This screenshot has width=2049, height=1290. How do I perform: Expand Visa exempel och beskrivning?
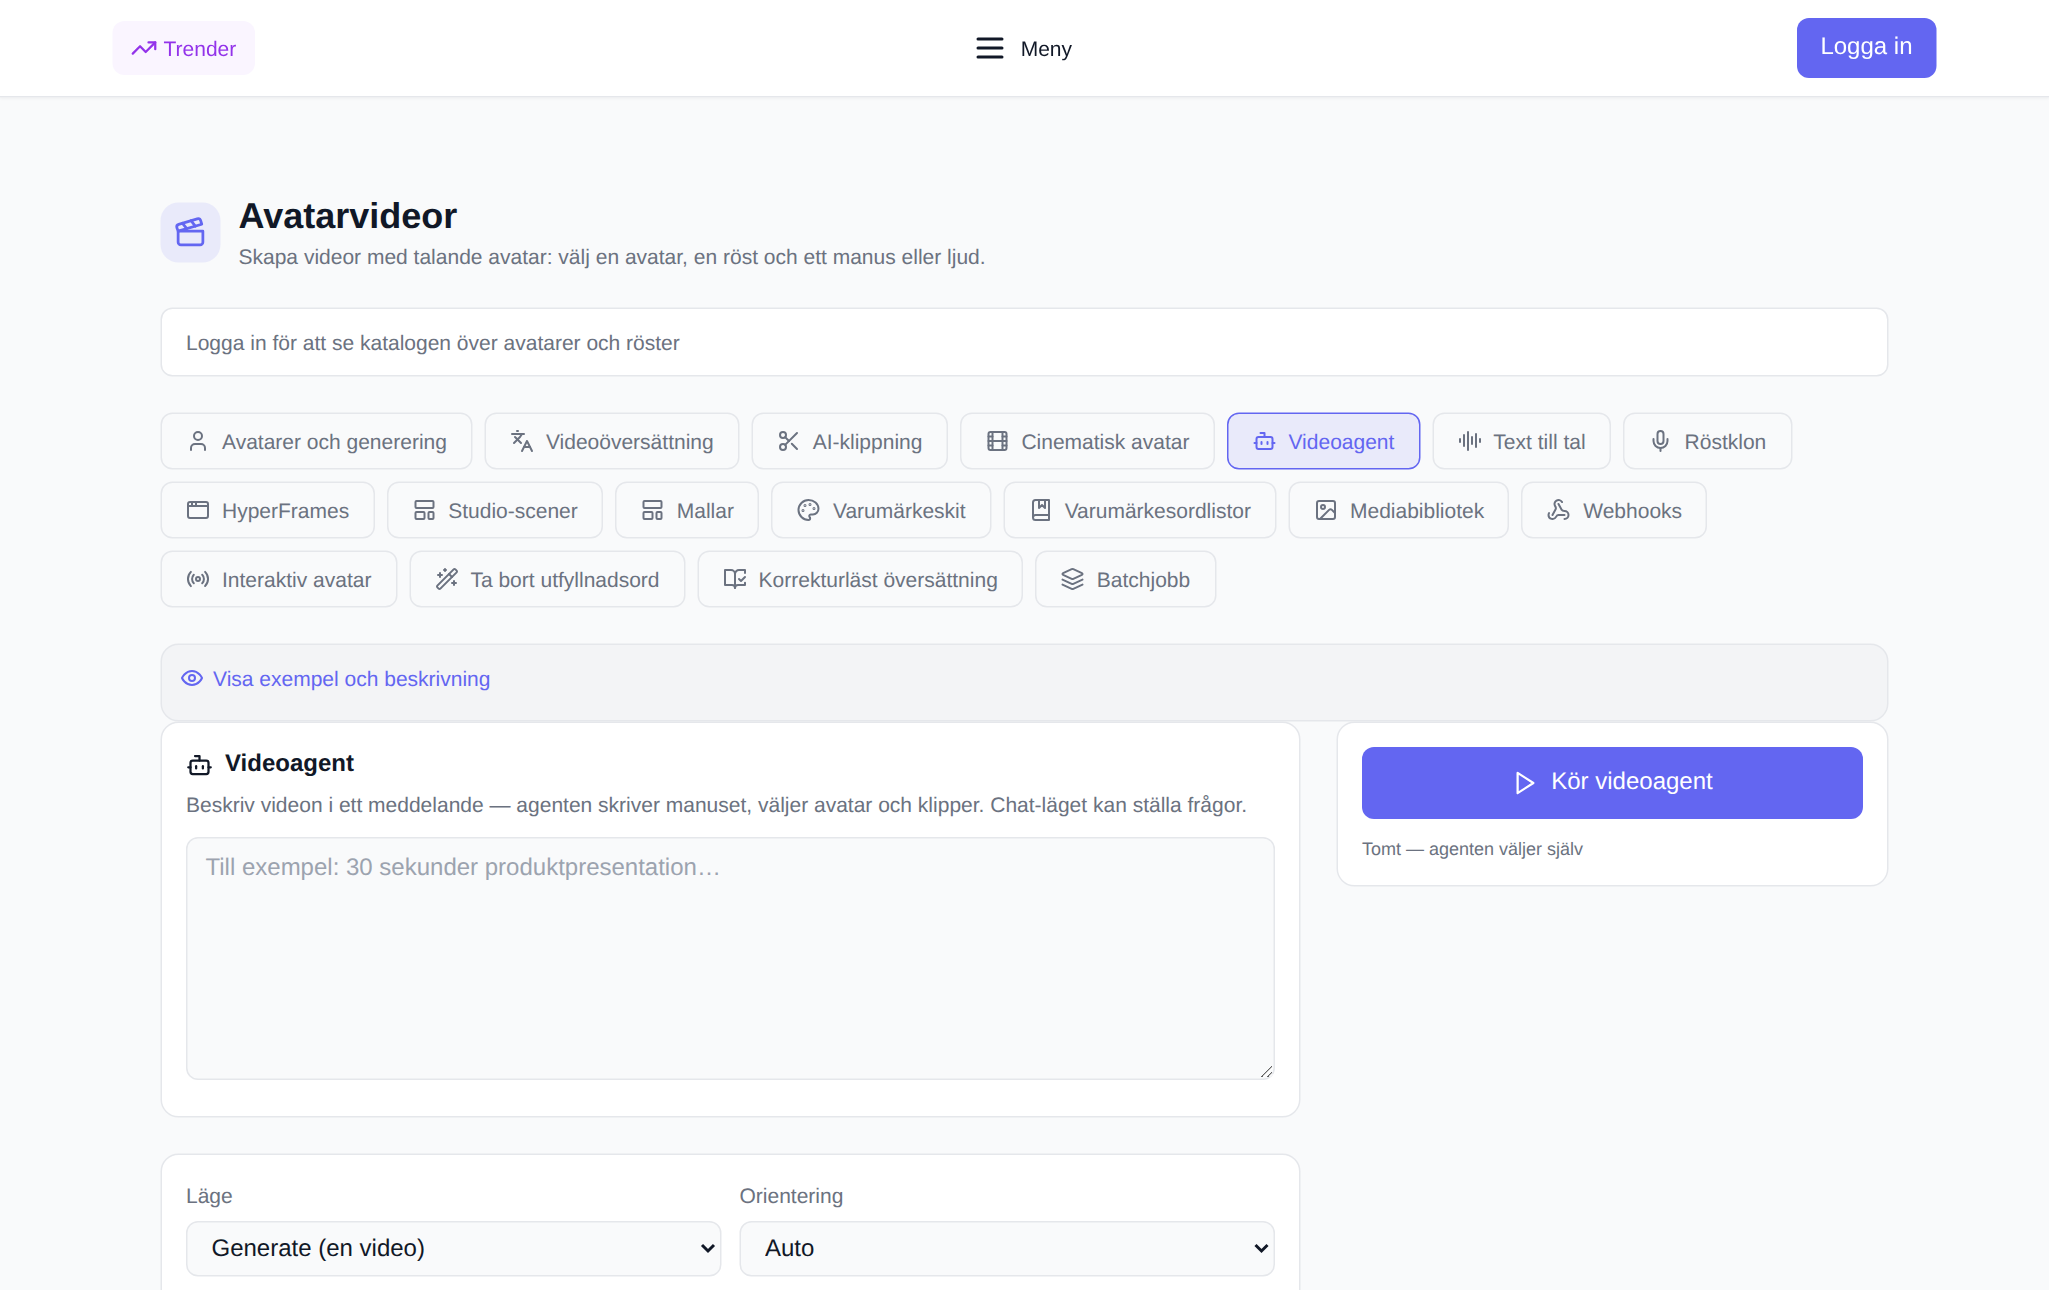point(351,678)
